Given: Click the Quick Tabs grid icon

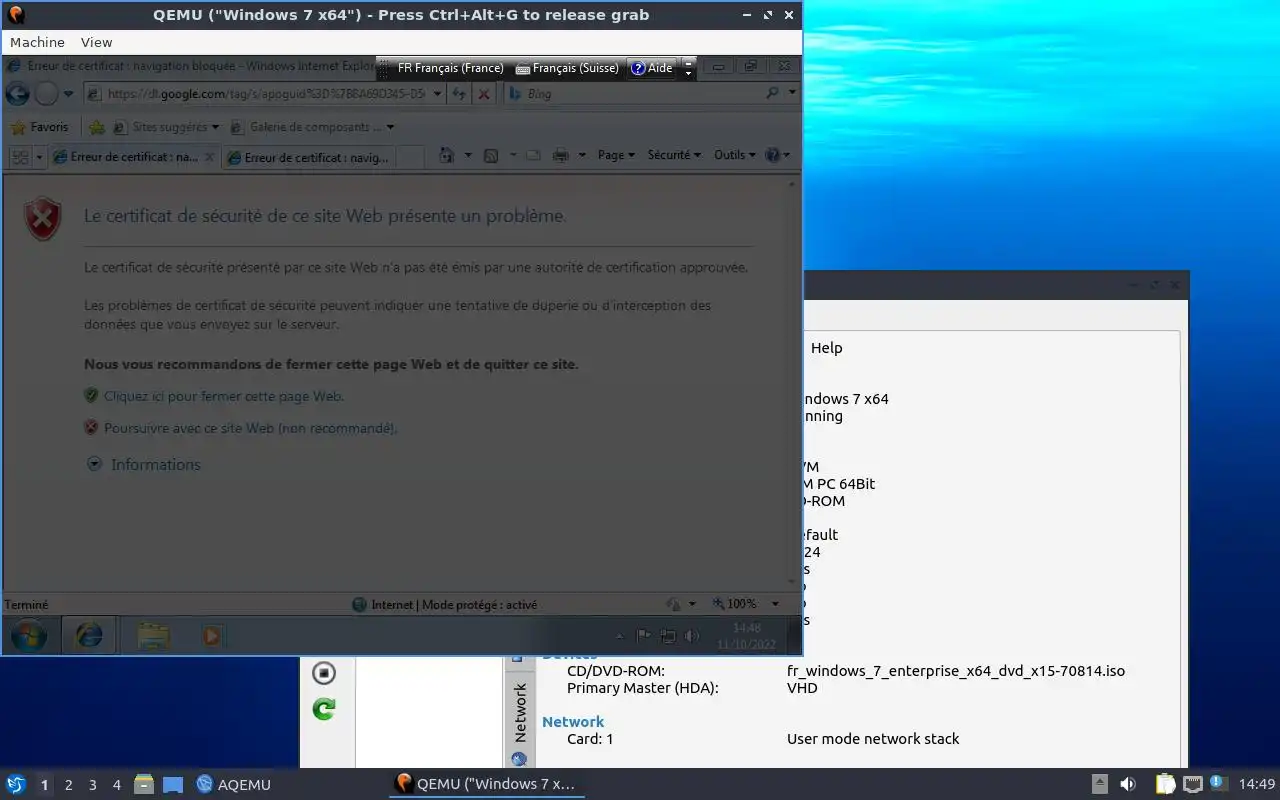Looking at the screenshot, I should [x=20, y=157].
